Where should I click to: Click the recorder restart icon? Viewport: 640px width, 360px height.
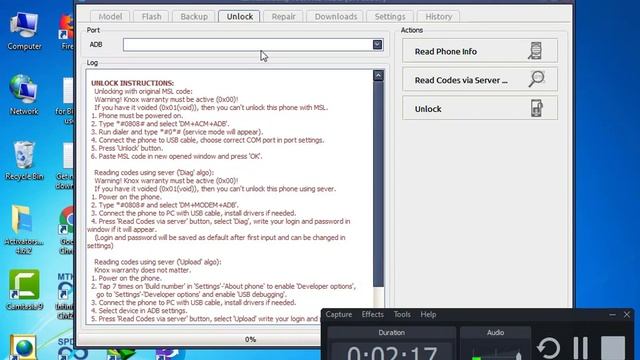coord(549,349)
